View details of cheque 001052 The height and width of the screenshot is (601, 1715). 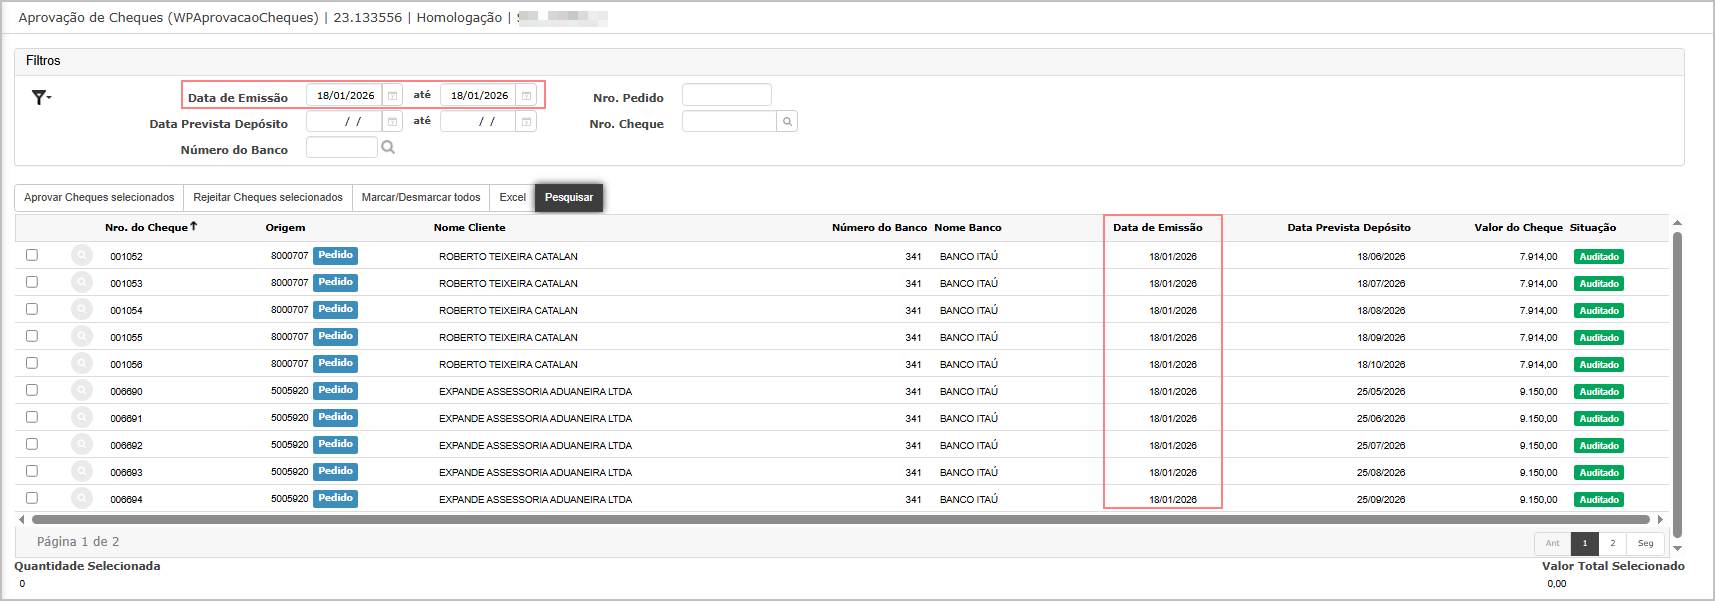(x=82, y=256)
